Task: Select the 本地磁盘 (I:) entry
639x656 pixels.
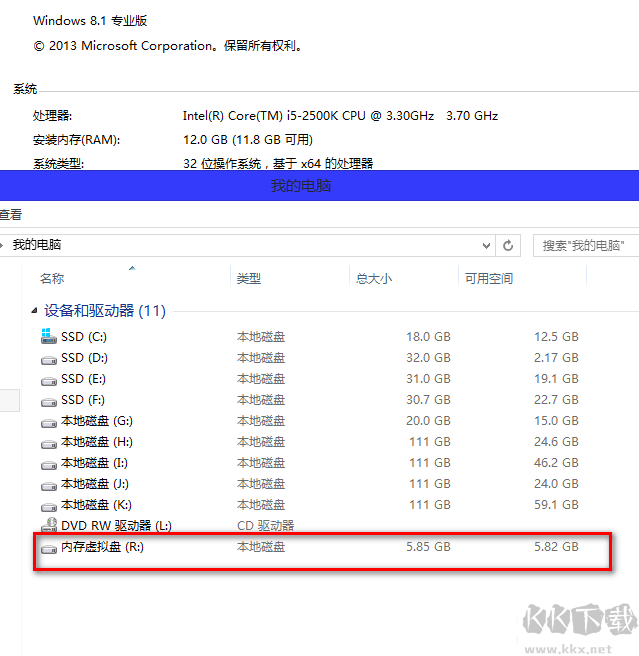Action: [x=94, y=463]
